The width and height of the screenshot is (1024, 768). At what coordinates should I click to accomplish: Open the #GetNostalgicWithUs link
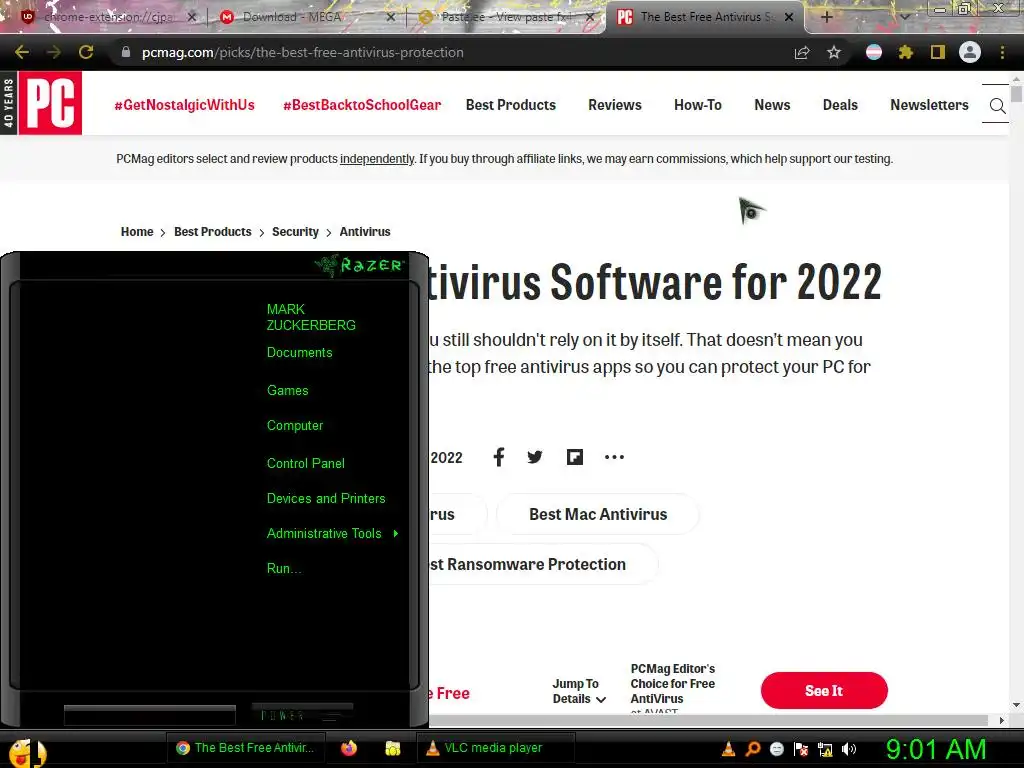(184, 105)
